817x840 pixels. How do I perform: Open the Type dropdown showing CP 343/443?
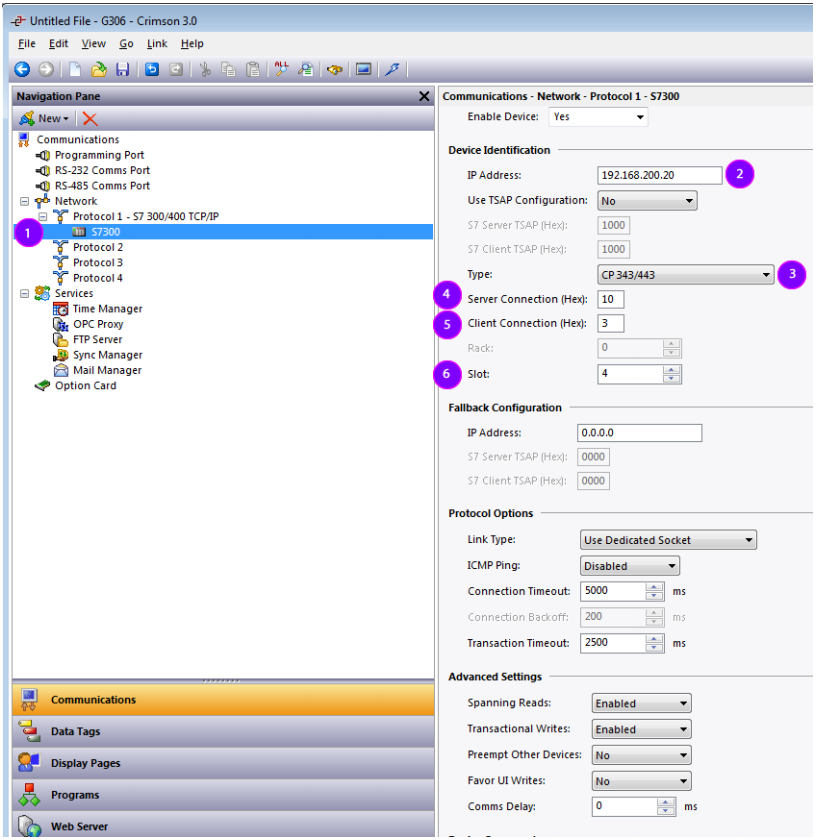tap(685, 275)
